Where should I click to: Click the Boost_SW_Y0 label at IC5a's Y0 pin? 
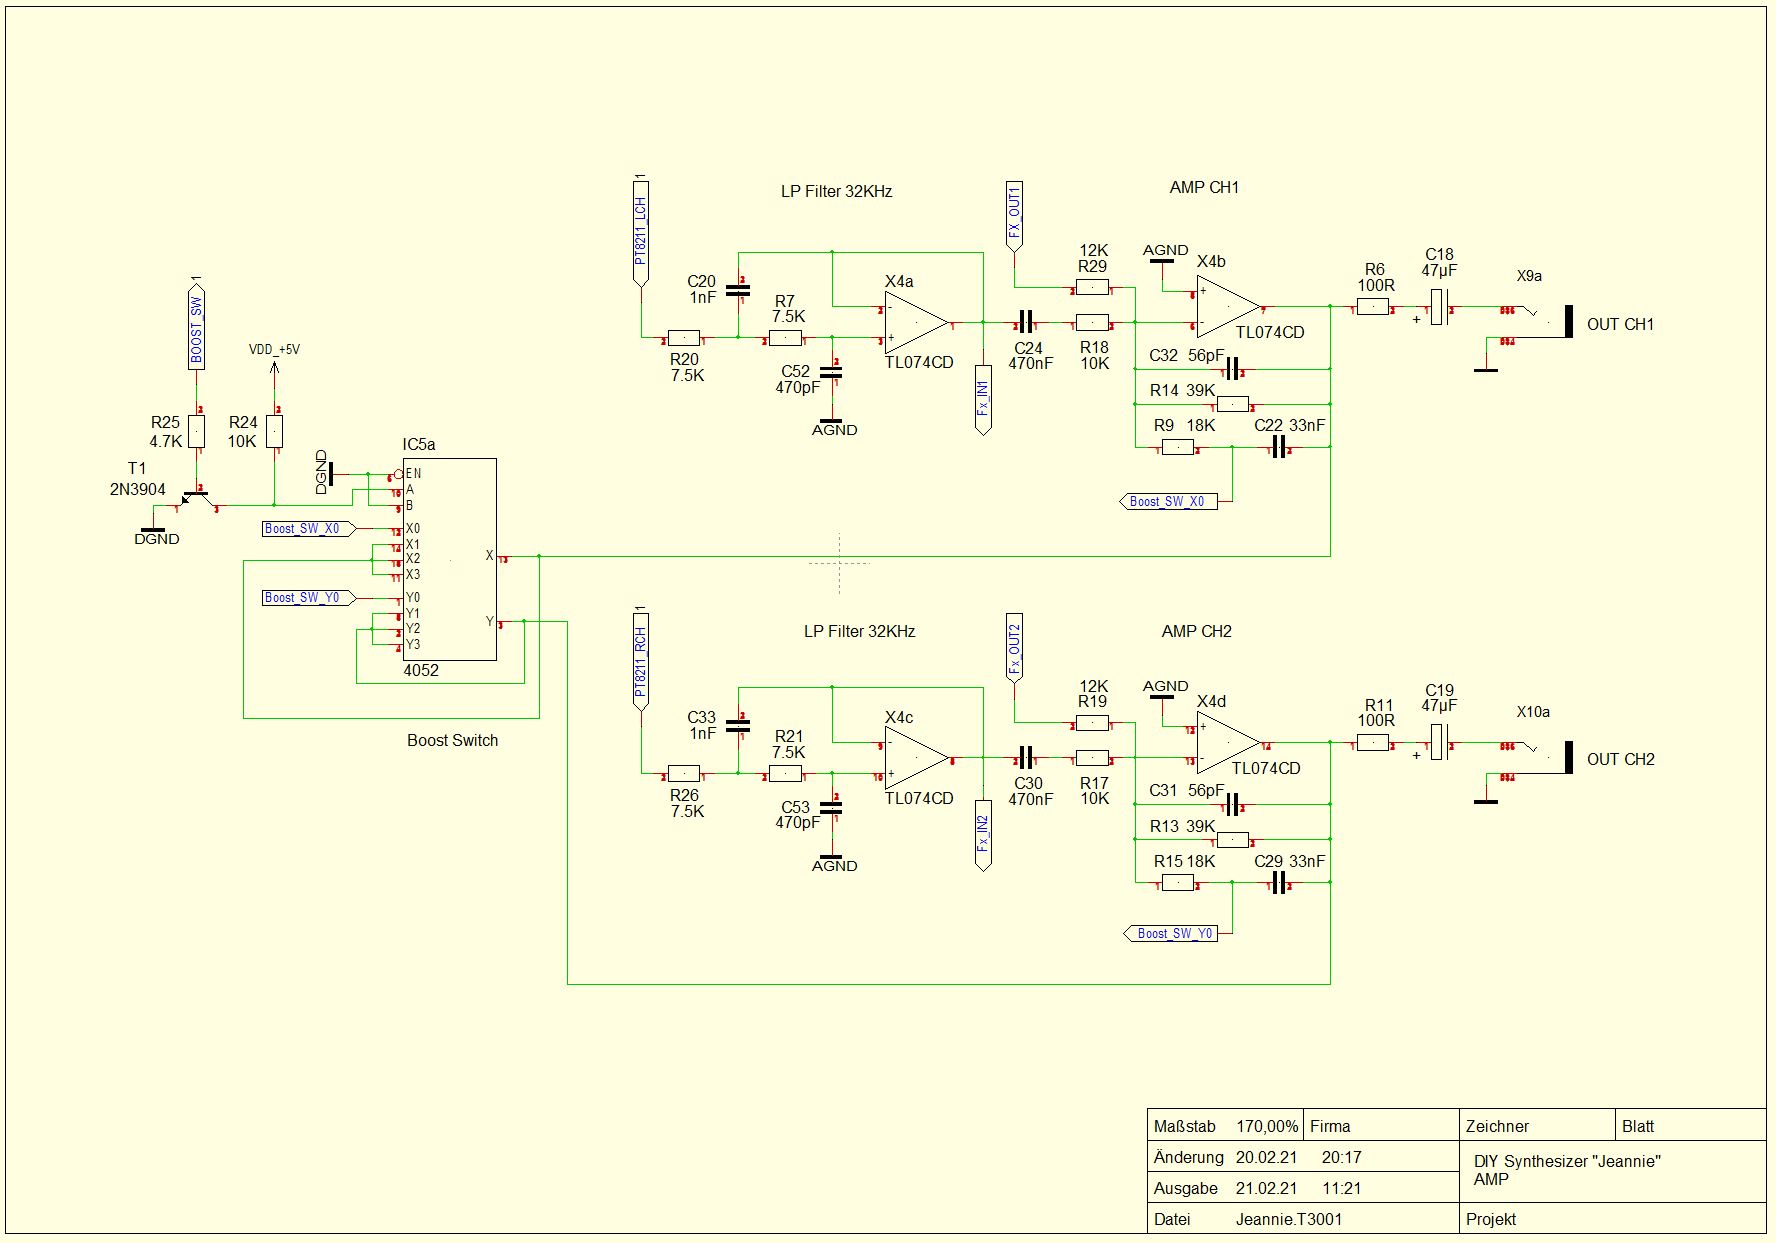[307, 598]
